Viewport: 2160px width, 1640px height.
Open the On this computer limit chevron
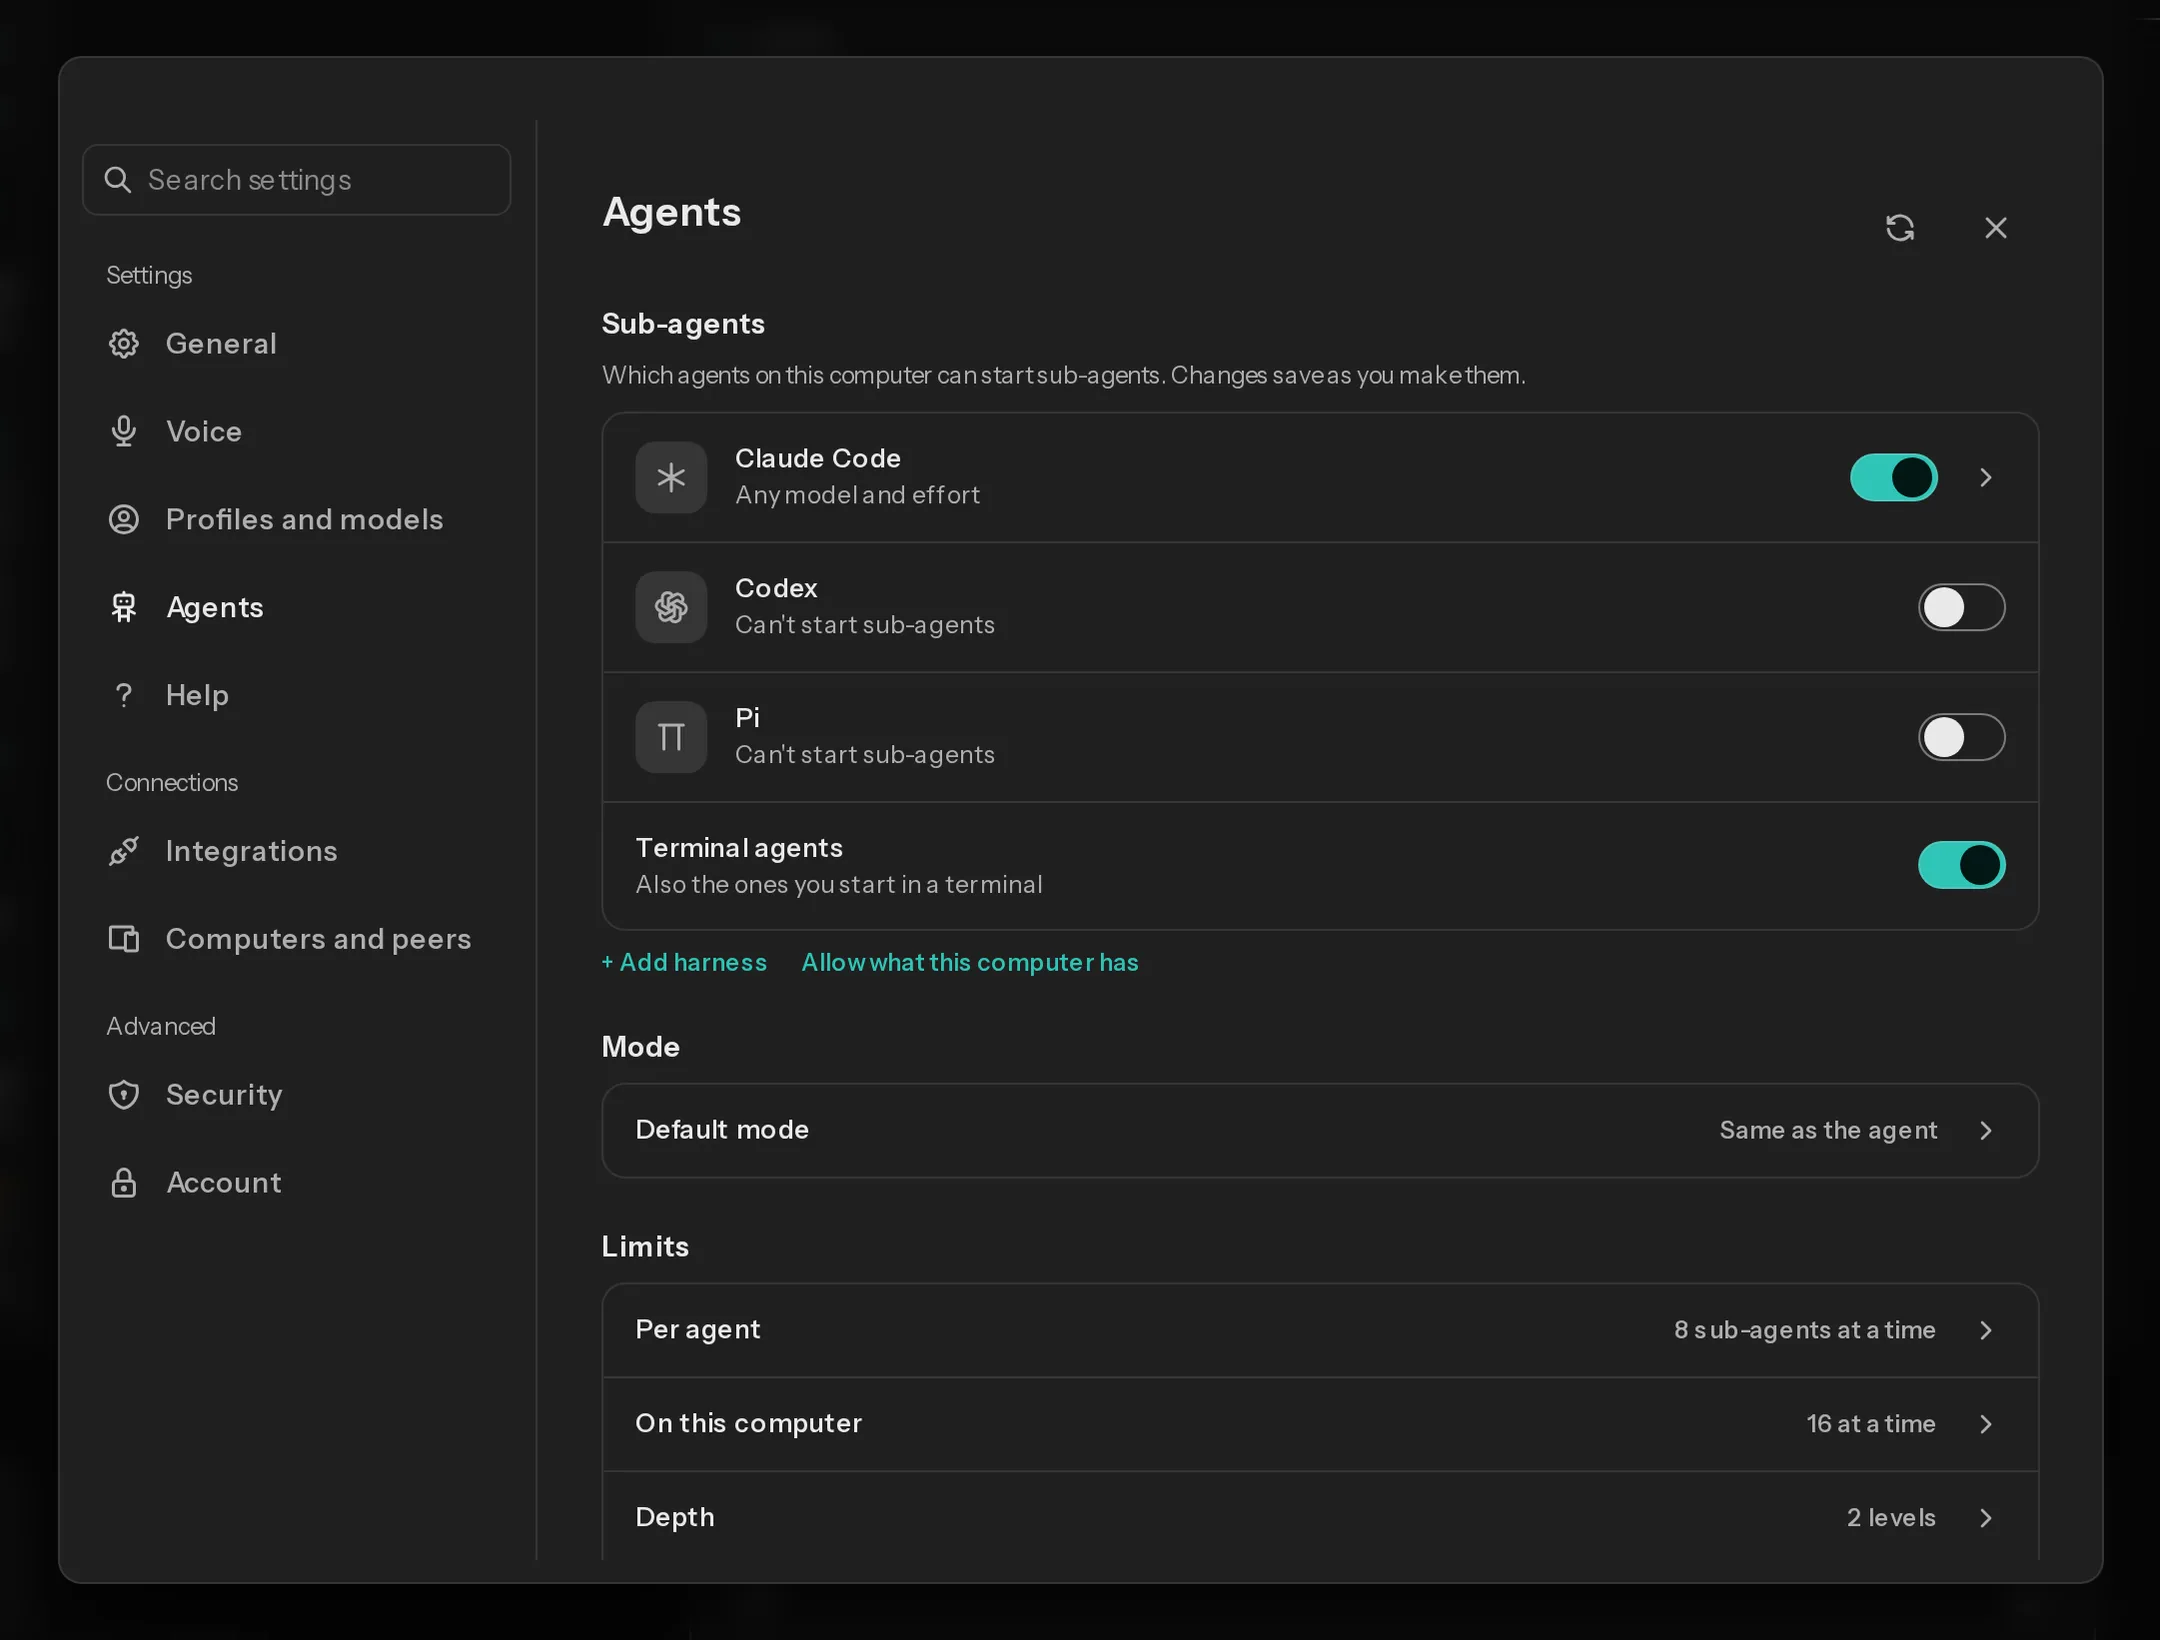tap(1986, 1424)
